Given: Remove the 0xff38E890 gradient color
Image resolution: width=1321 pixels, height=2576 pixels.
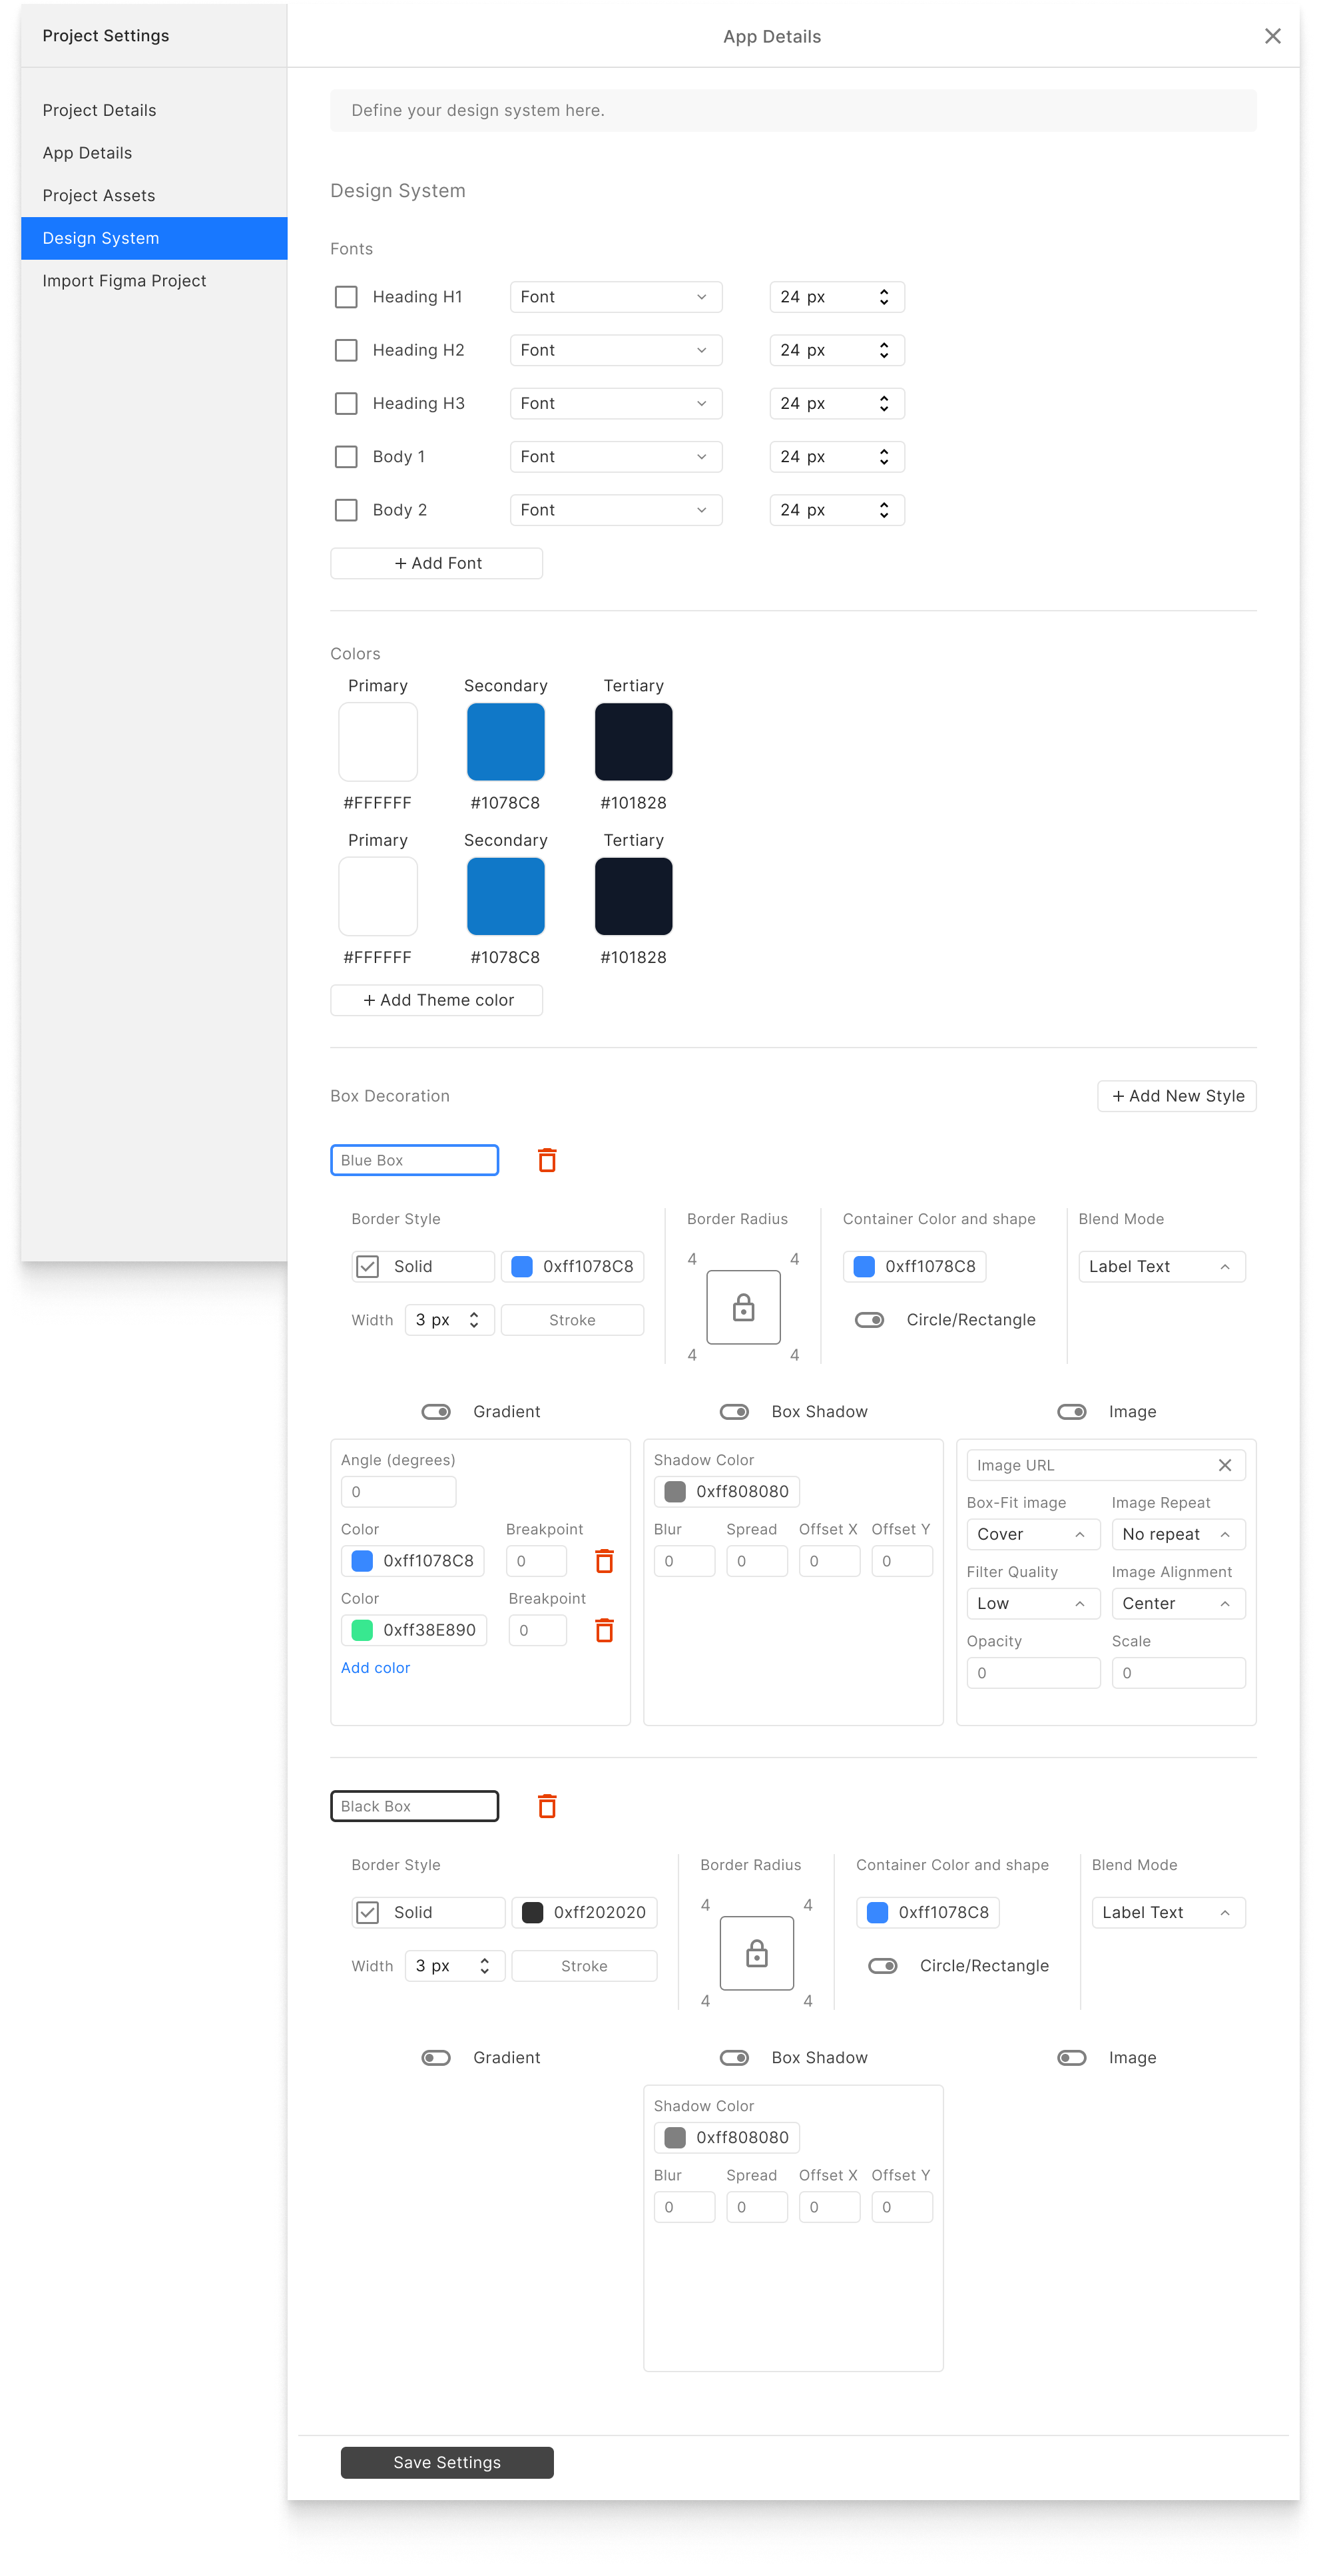Looking at the screenshot, I should [x=604, y=1630].
